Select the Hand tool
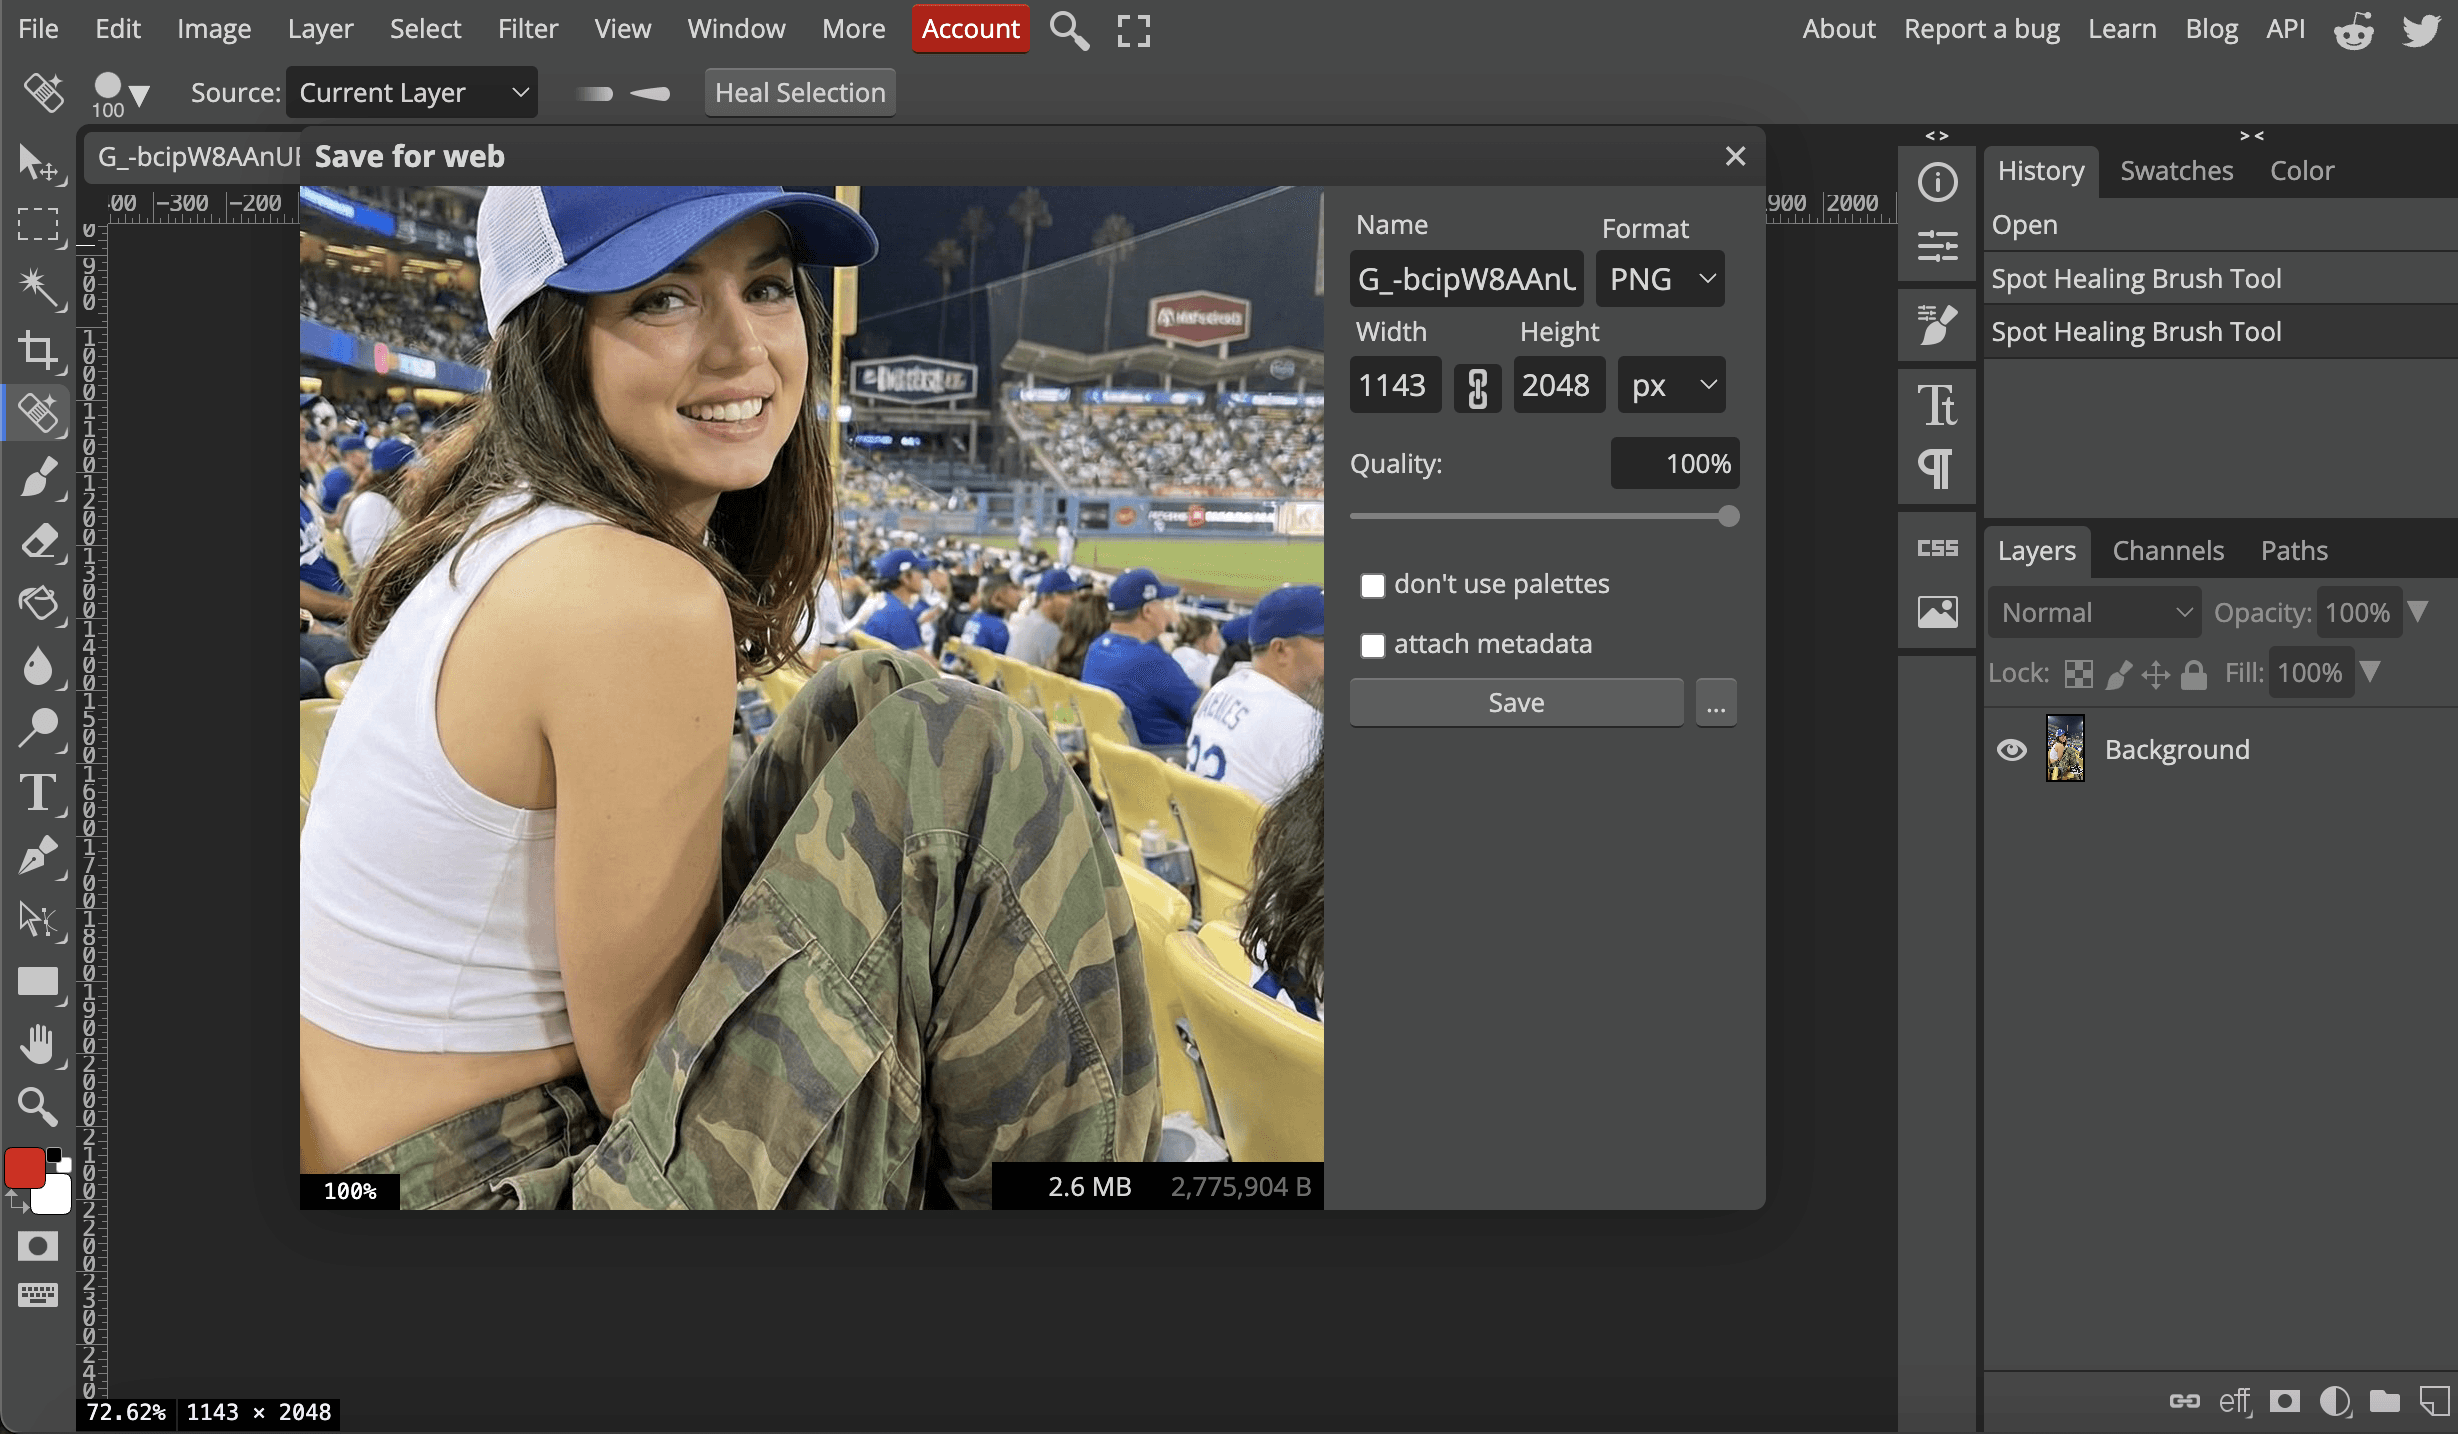Image resolution: width=2458 pixels, height=1434 pixels. (38, 1045)
